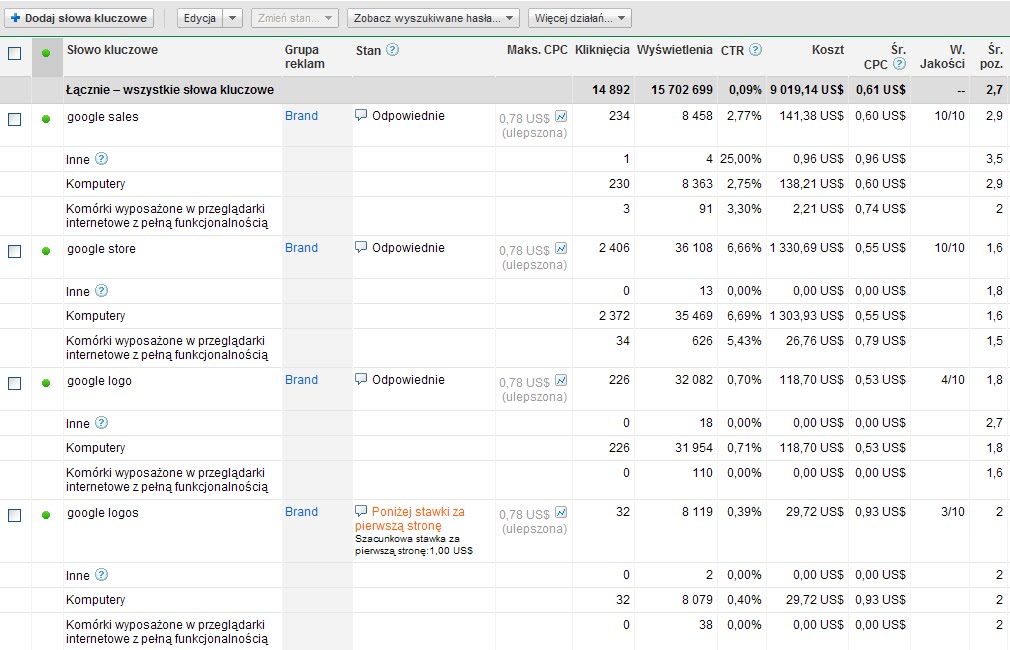The width and height of the screenshot is (1010, 650).
Task: Click cost 141,38 US$ for google sales
Action: click(812, 115)
